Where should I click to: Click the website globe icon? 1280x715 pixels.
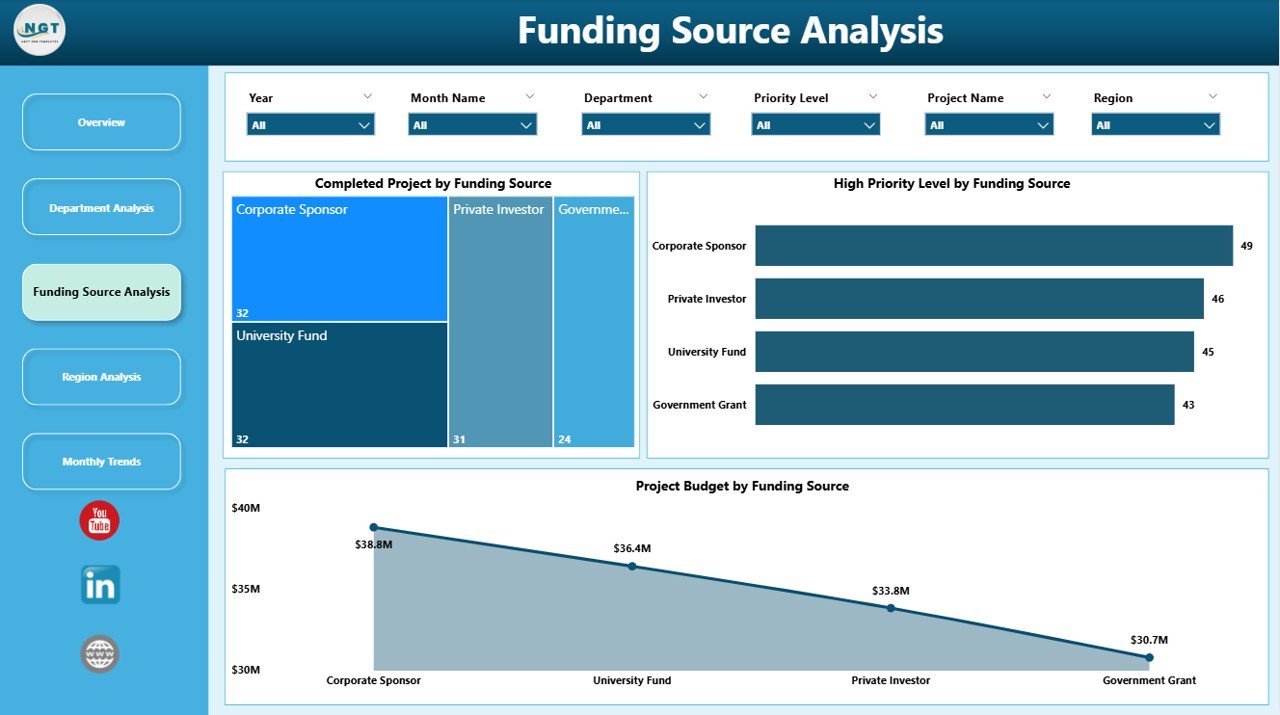pos(99,653)
